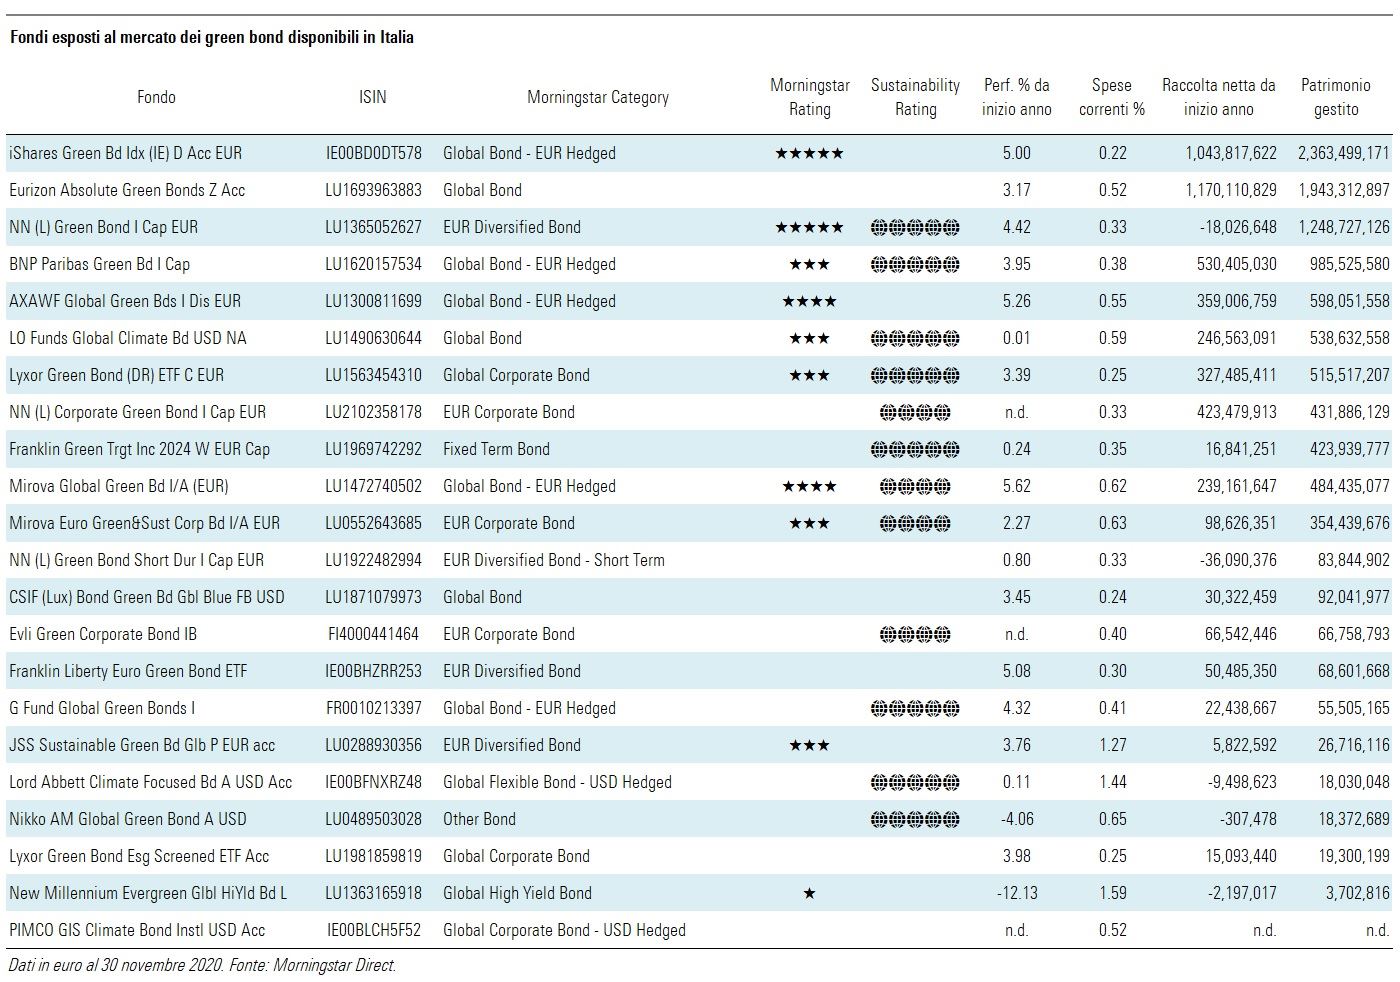Select the single star rating of New Millennium Evergreen
The height and width of the screenshot is (982, 1400).
(x=809, y=893)
